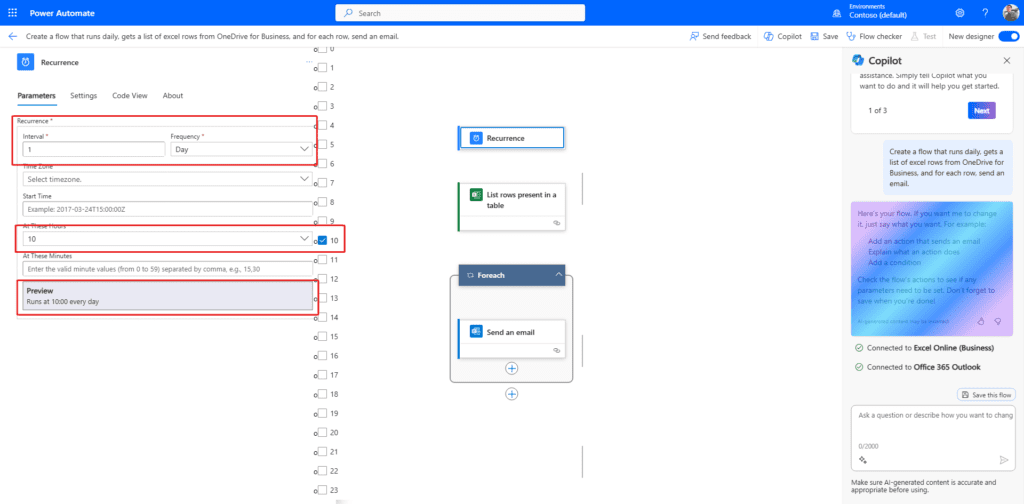Switch to the Settings tab
The height and width of the screenshot is (504, 1024).
(83, 96)
